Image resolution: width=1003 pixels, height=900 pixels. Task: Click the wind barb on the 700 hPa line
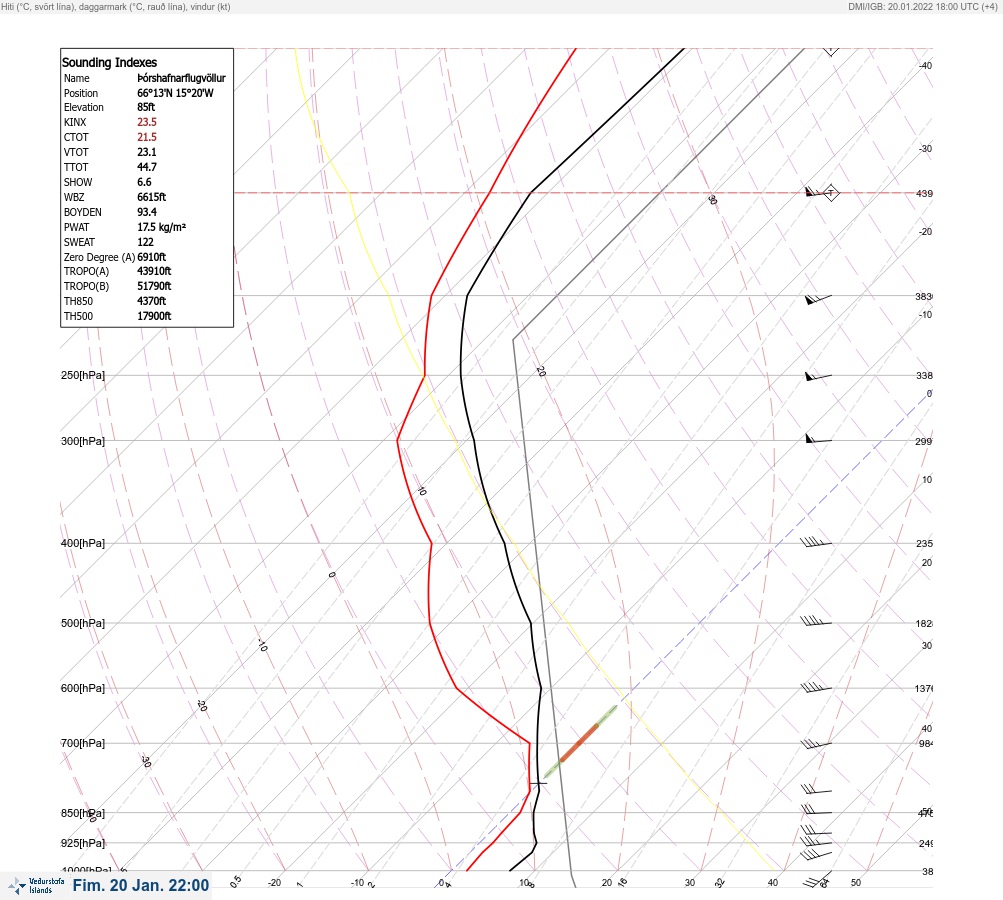pos(816,744)
